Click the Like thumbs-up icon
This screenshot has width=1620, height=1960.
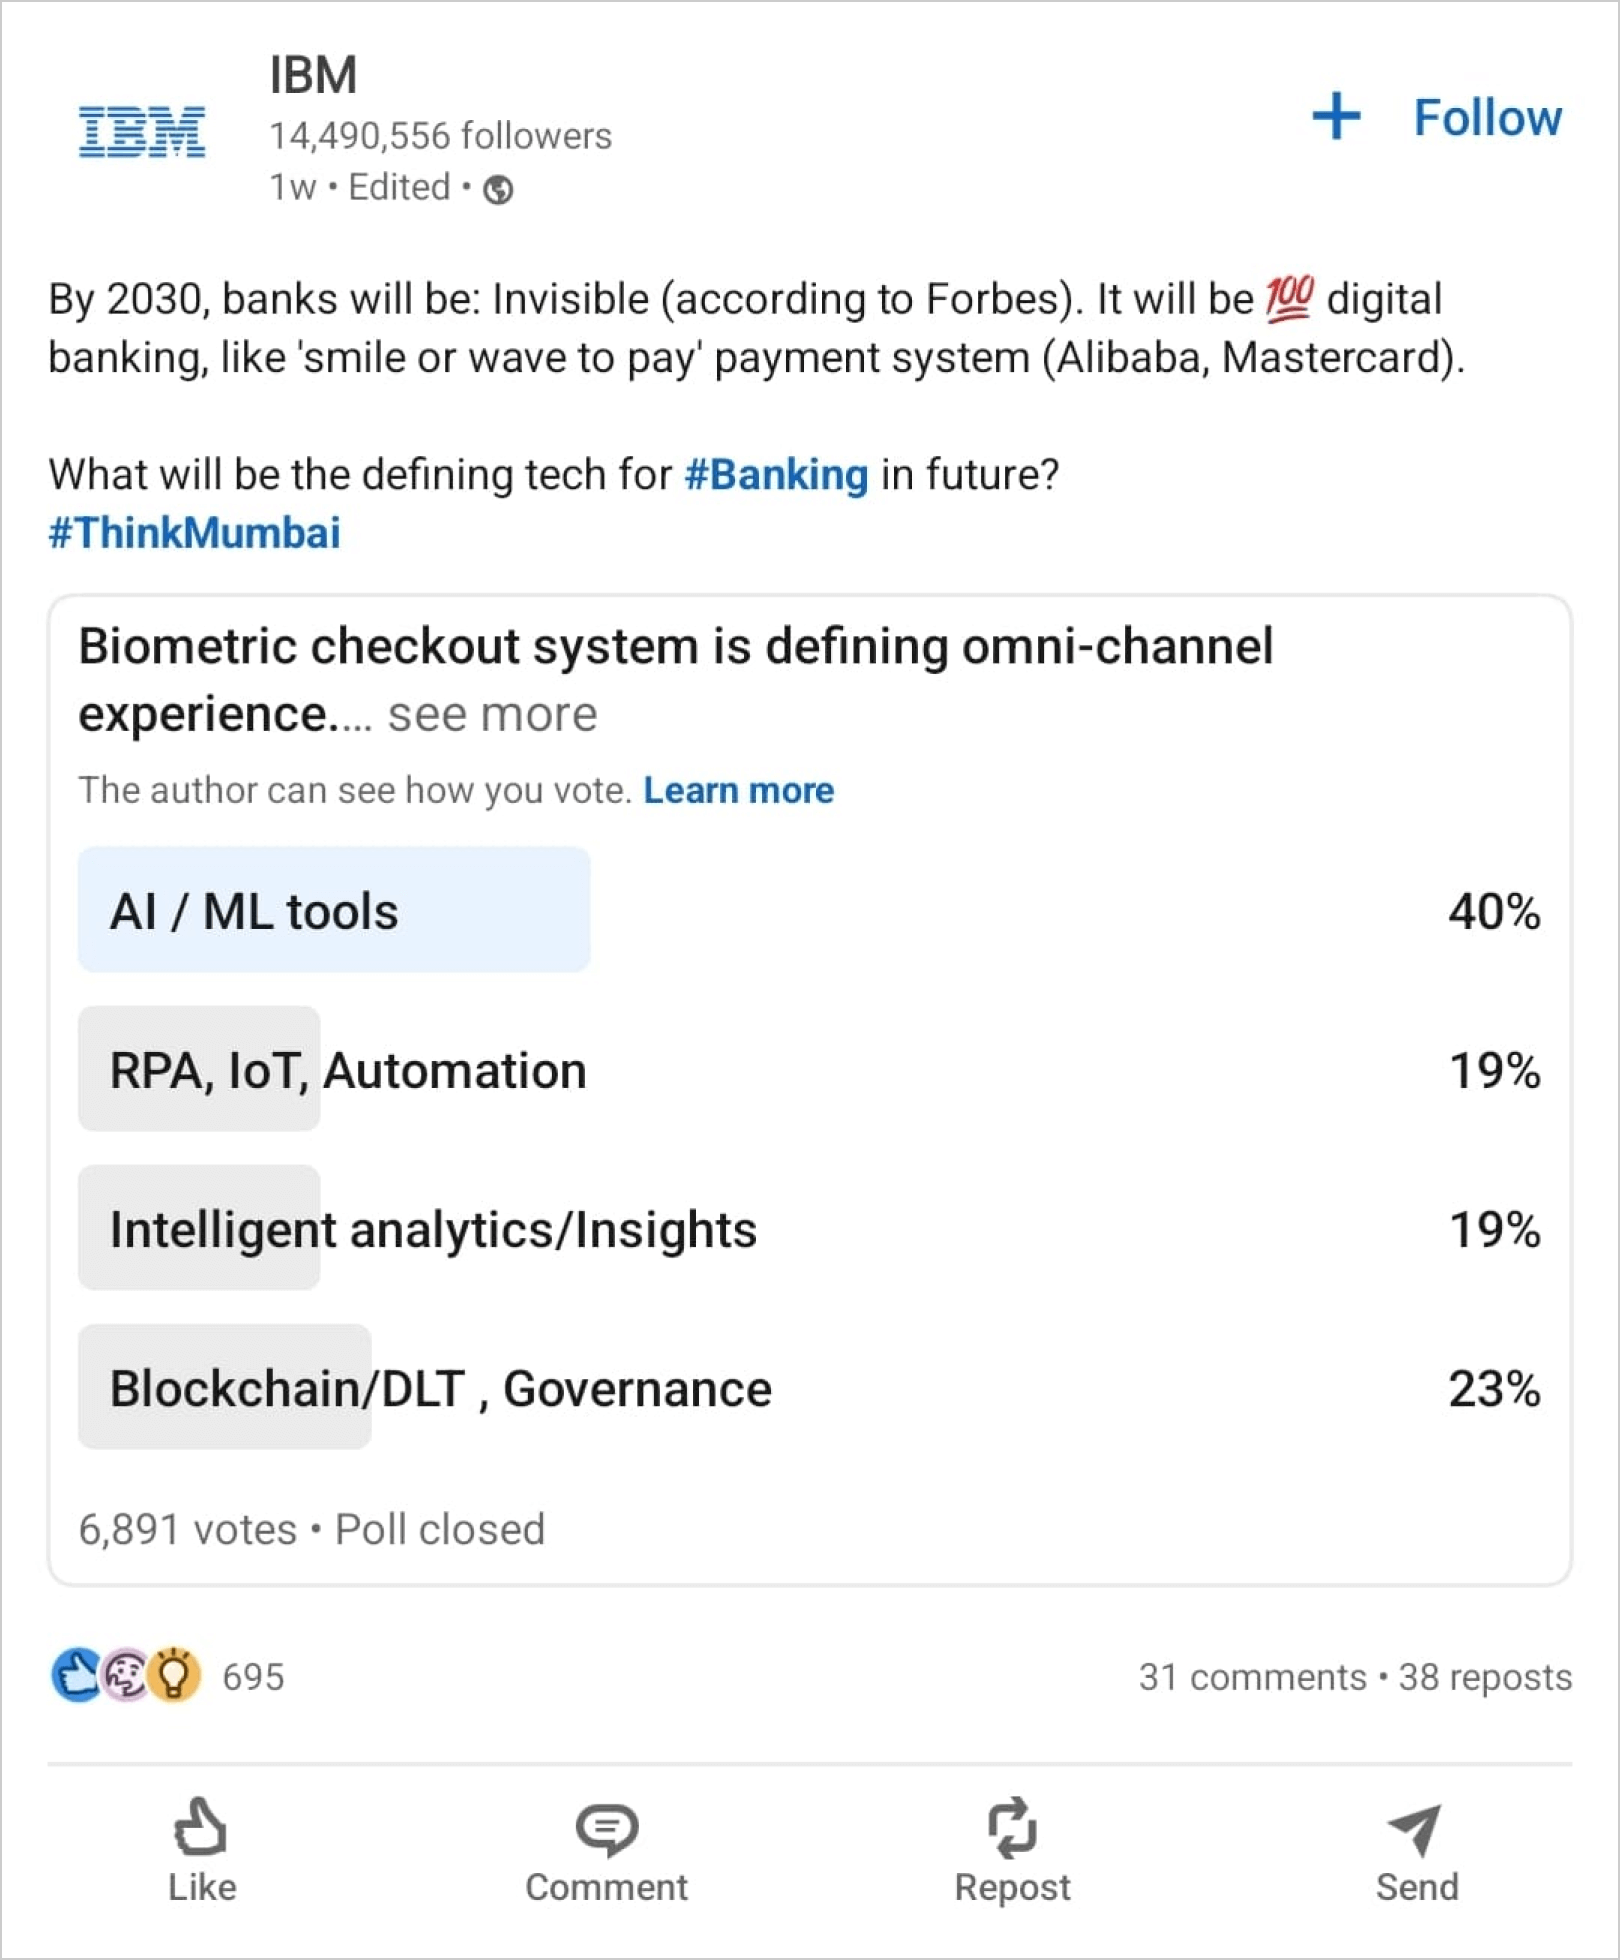coord(201,1826)
